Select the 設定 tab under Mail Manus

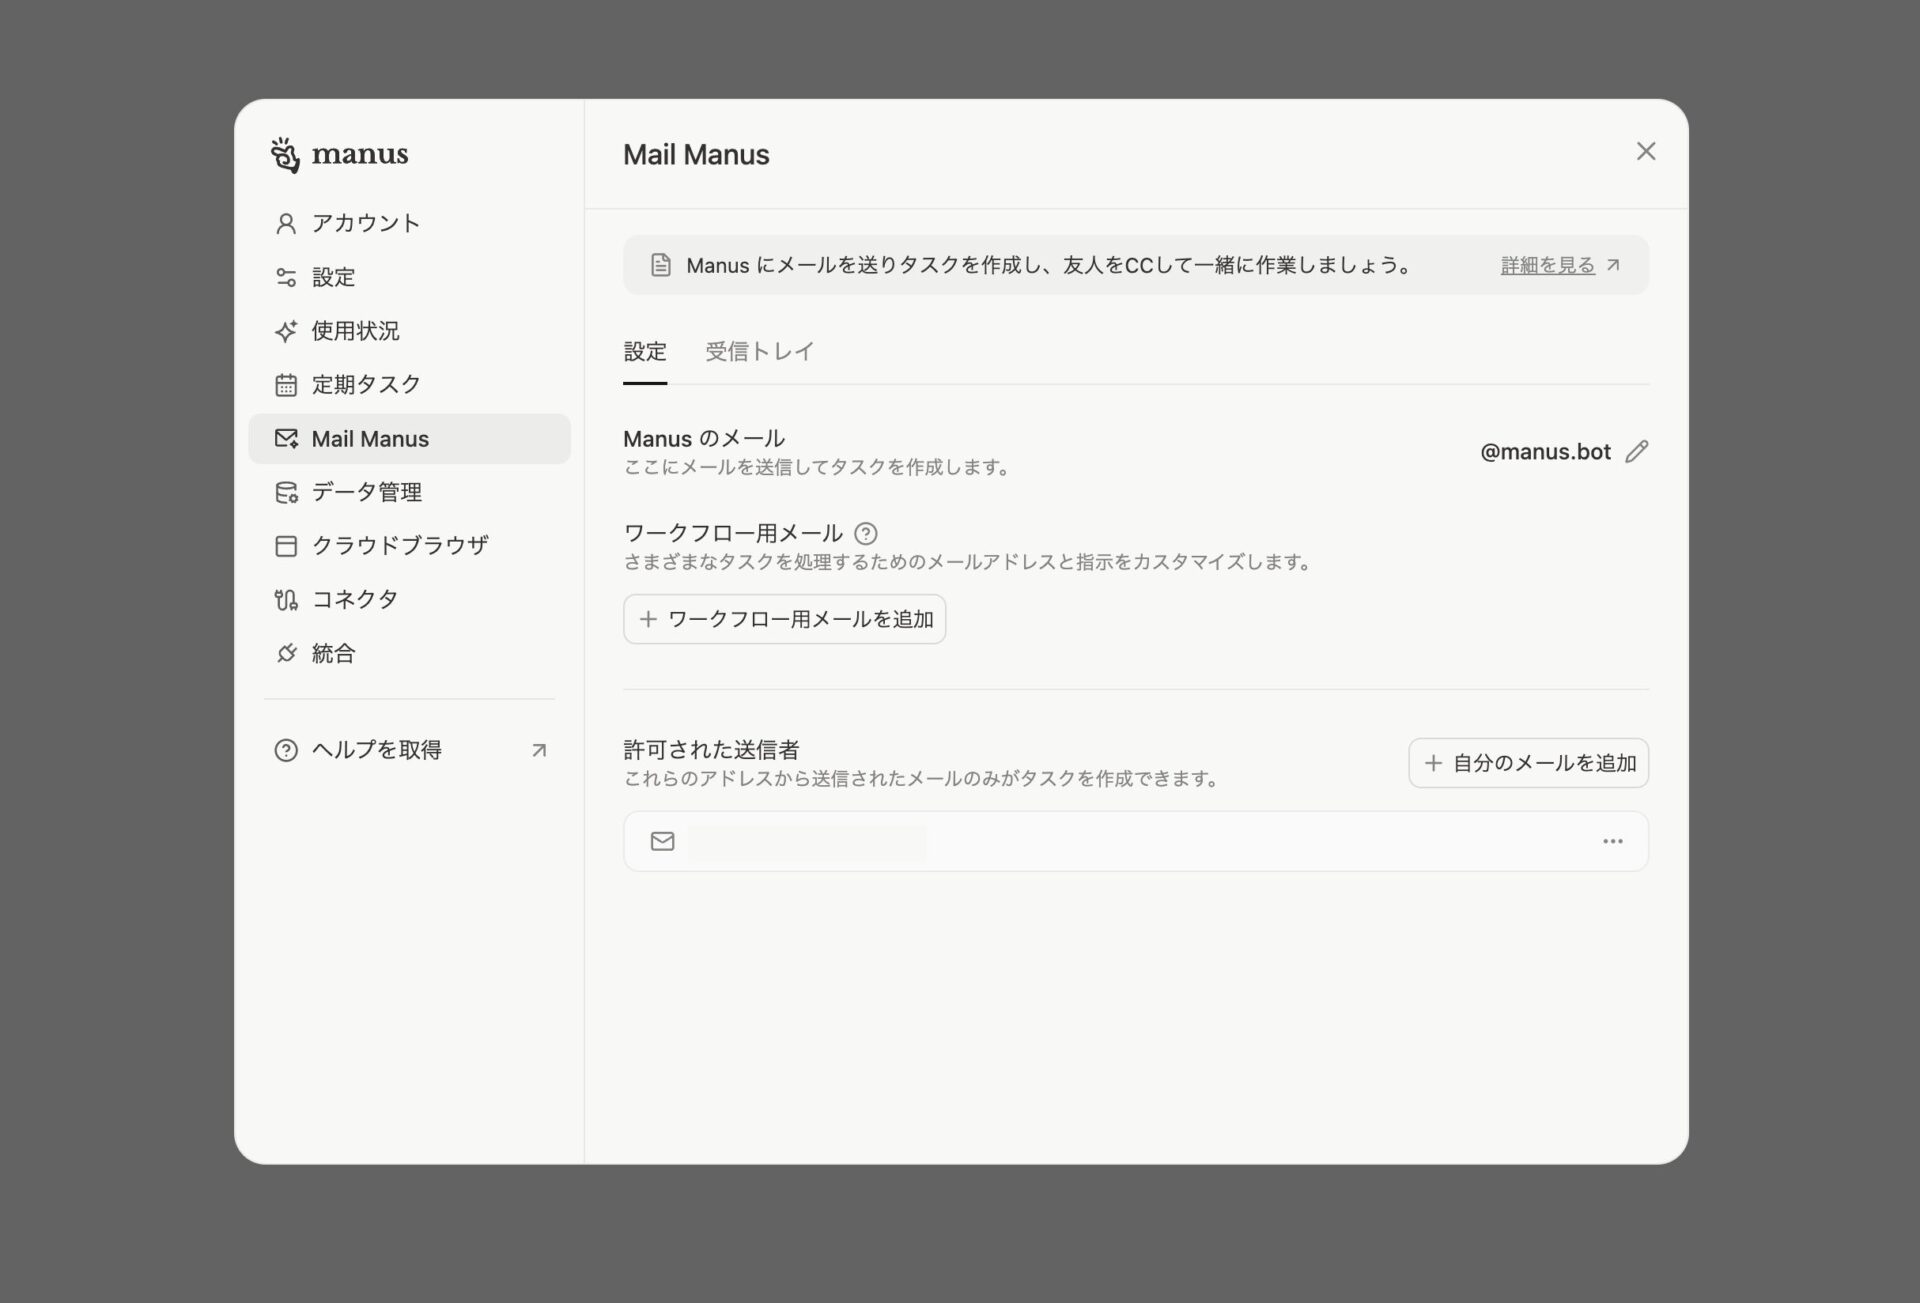tap(644, 351)
